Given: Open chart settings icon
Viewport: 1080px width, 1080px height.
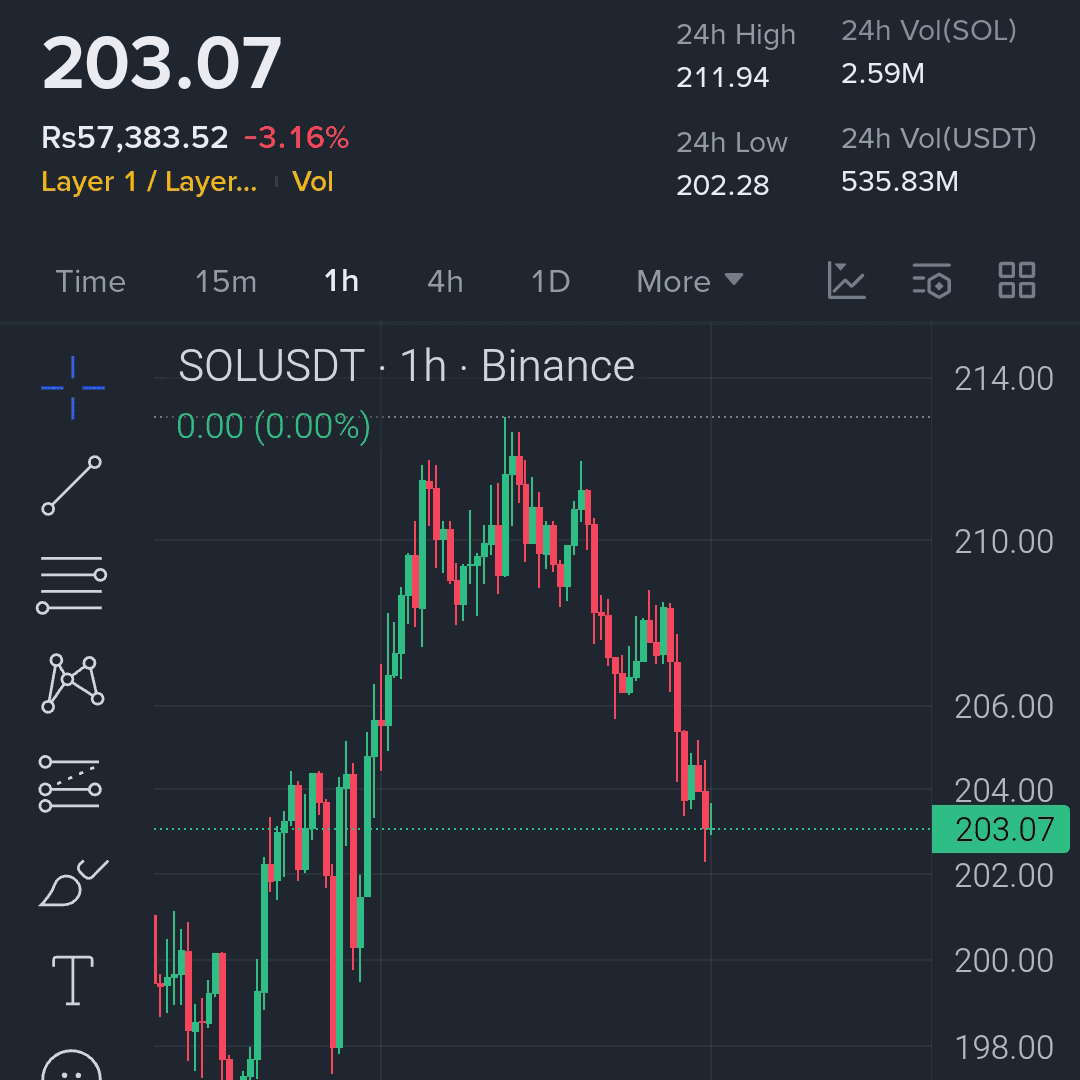Looking at the screenshot, I should point(932,280).
